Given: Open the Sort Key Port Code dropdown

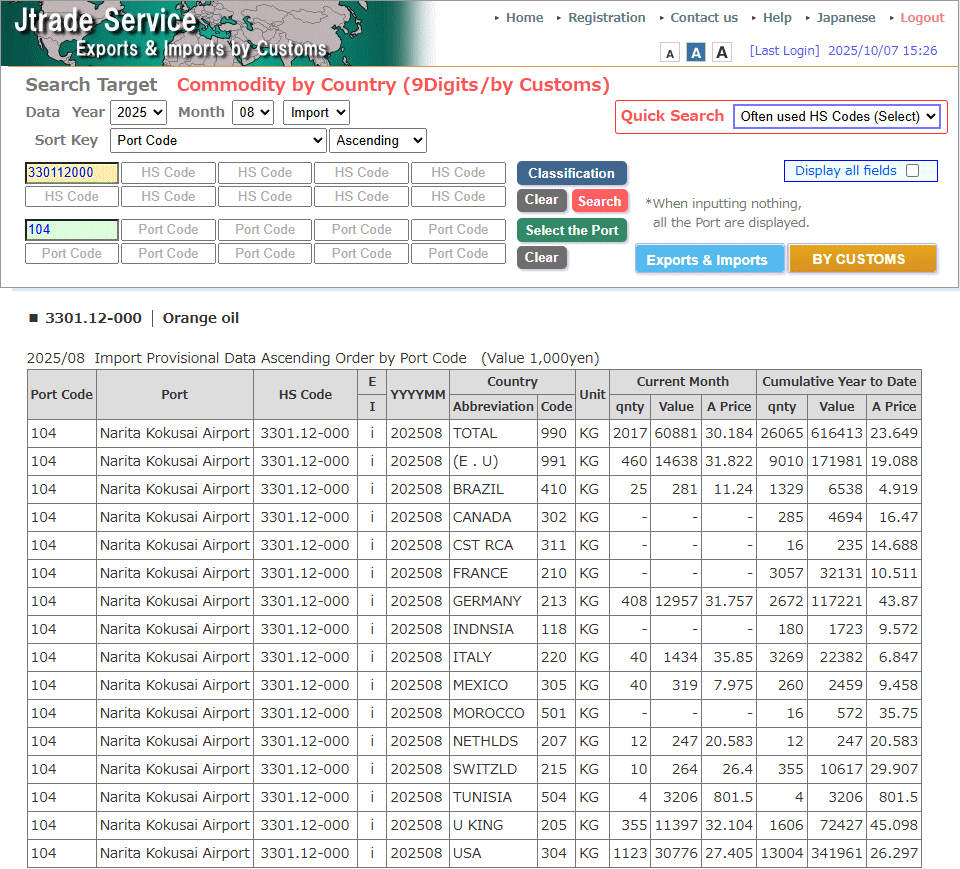Looking at the screenshot, I should click(218, 141).
